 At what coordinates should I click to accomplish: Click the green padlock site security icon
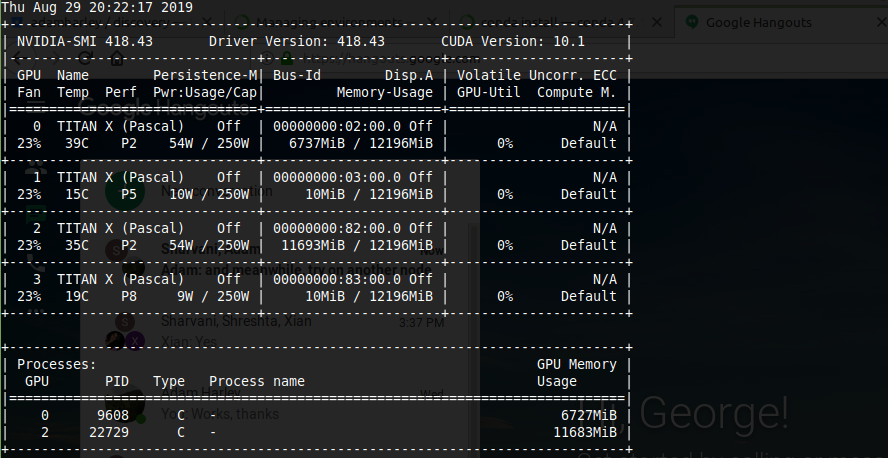click(x=287, y=58)
